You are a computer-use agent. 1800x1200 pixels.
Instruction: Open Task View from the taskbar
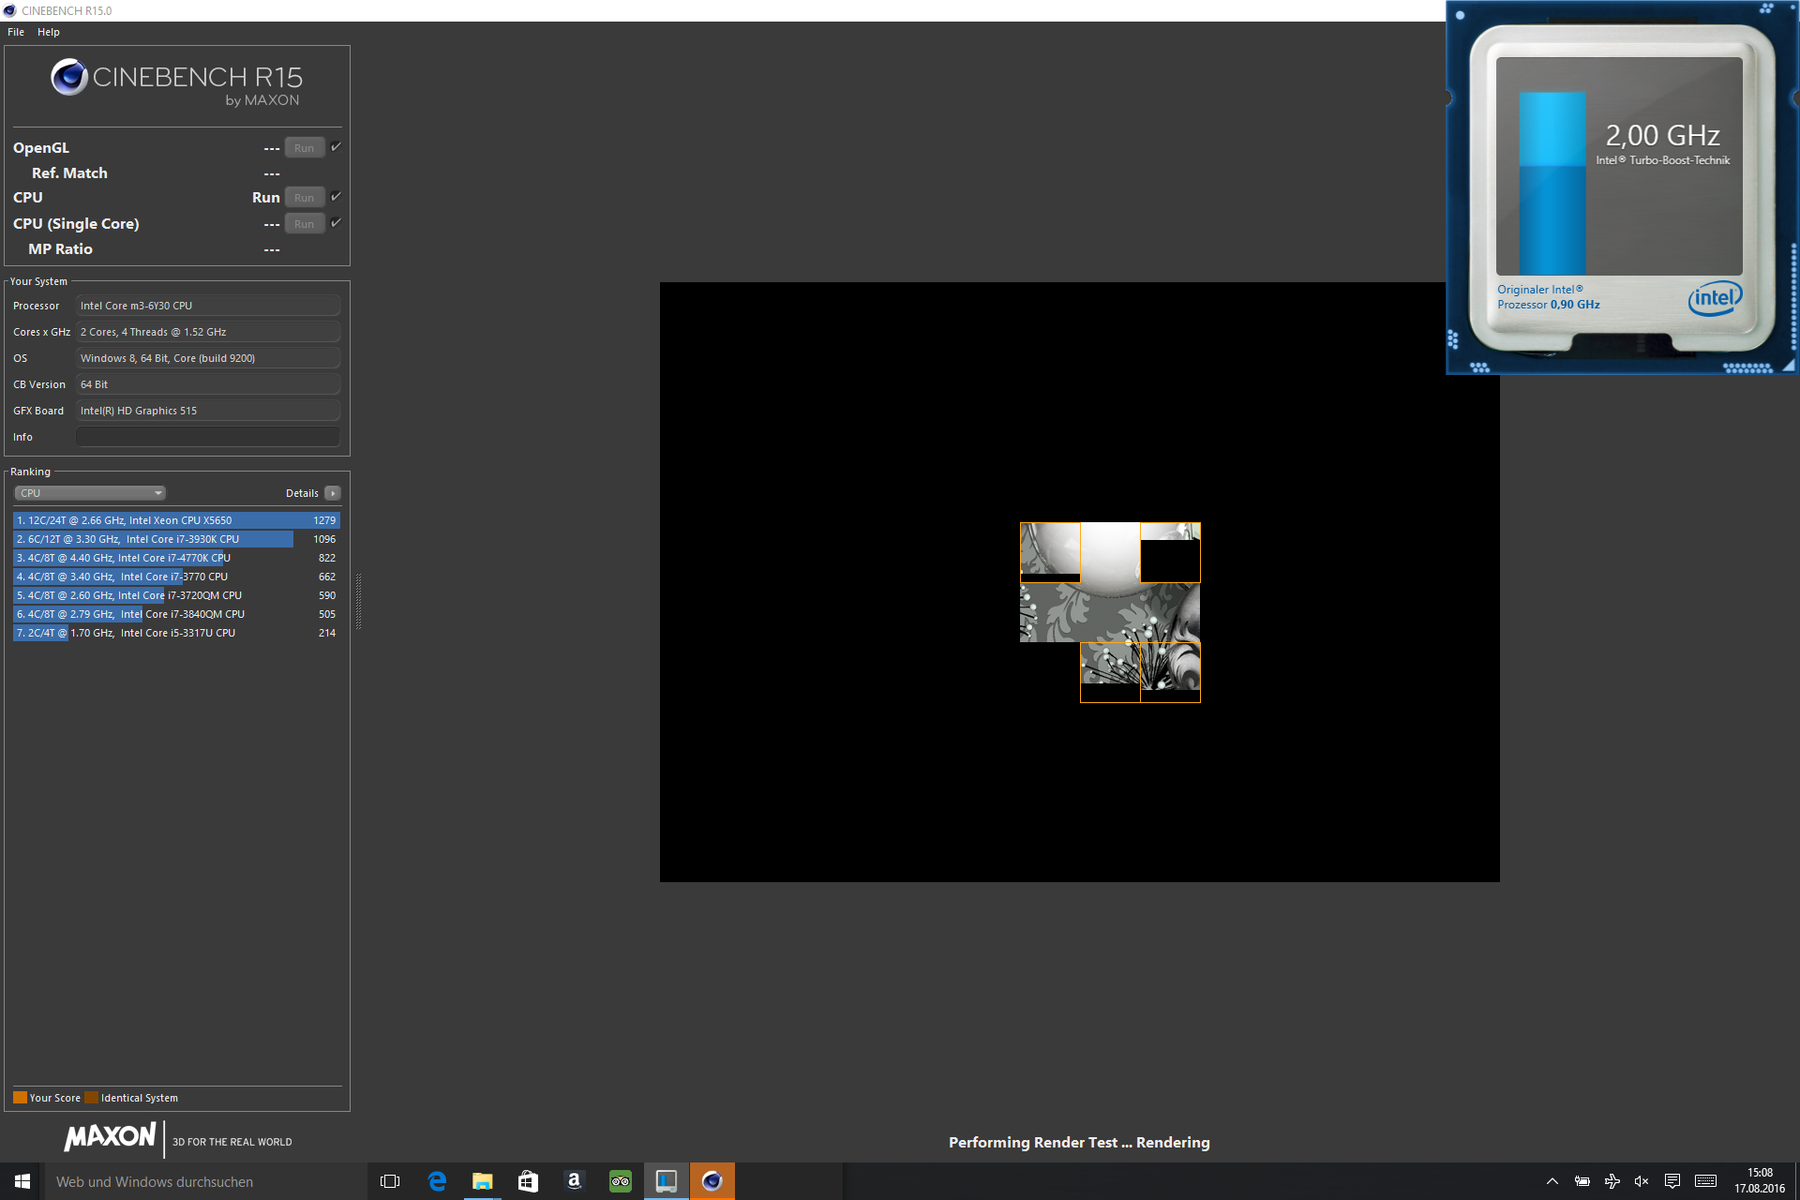390,1181
